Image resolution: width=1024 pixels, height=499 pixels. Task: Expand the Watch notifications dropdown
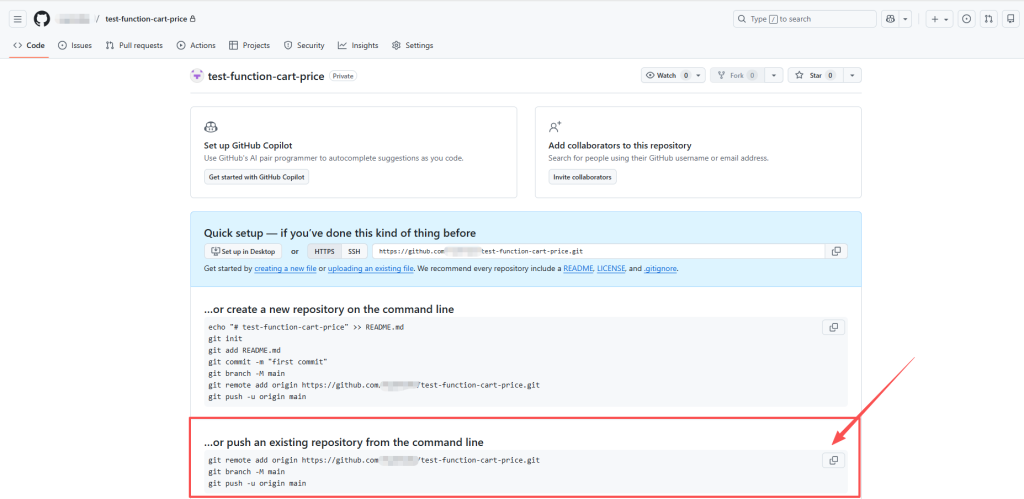697,75
